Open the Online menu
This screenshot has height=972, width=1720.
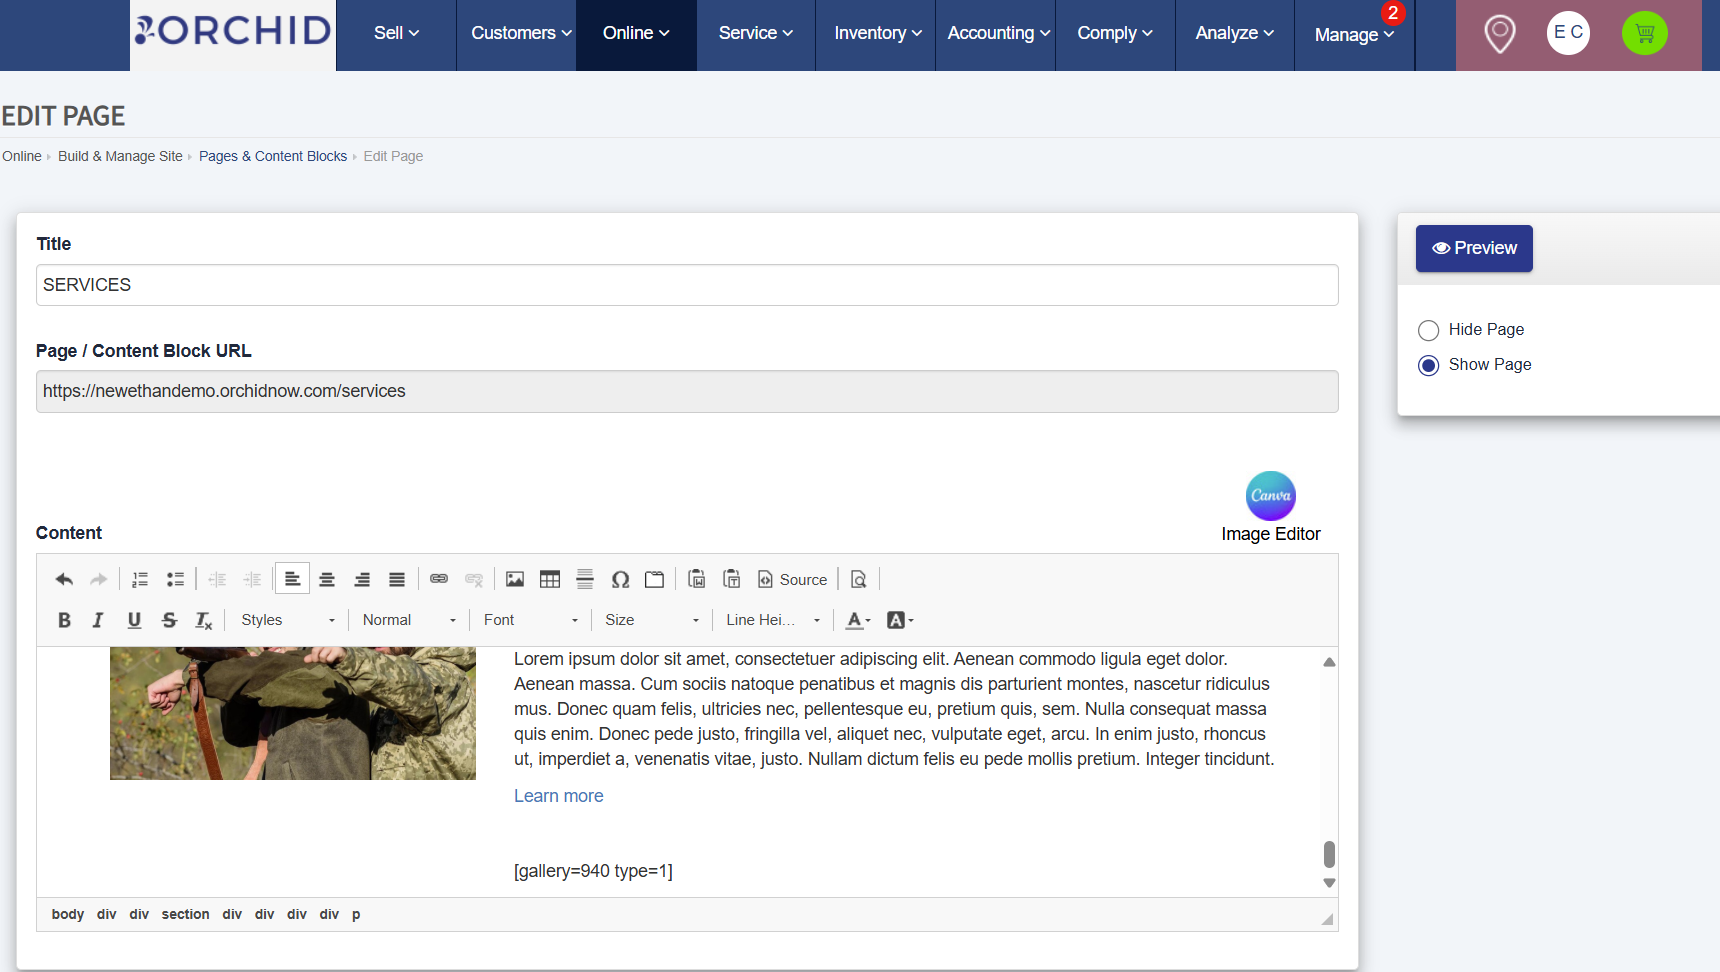pyautogui.click(x=636, y=34)
